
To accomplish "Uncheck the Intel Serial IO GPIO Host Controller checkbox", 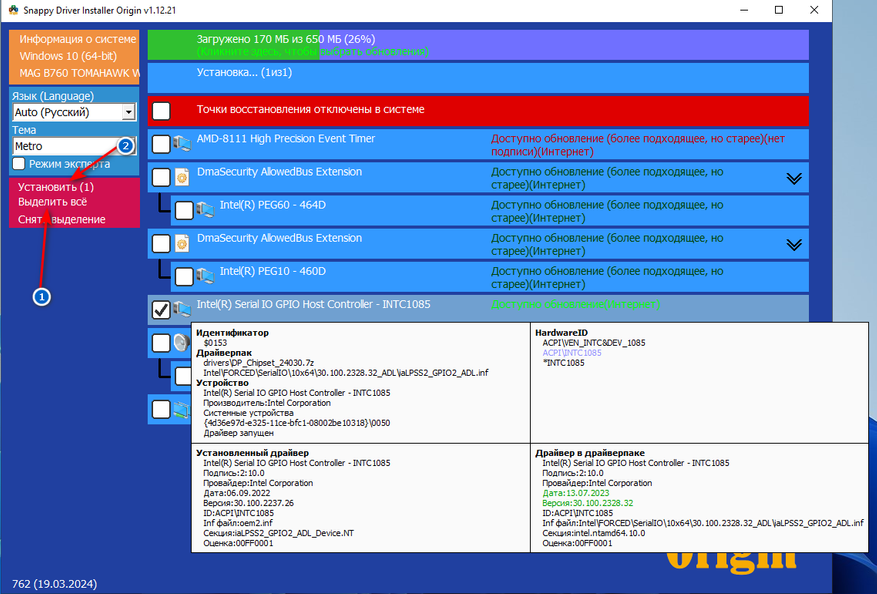I will (161, 309).
